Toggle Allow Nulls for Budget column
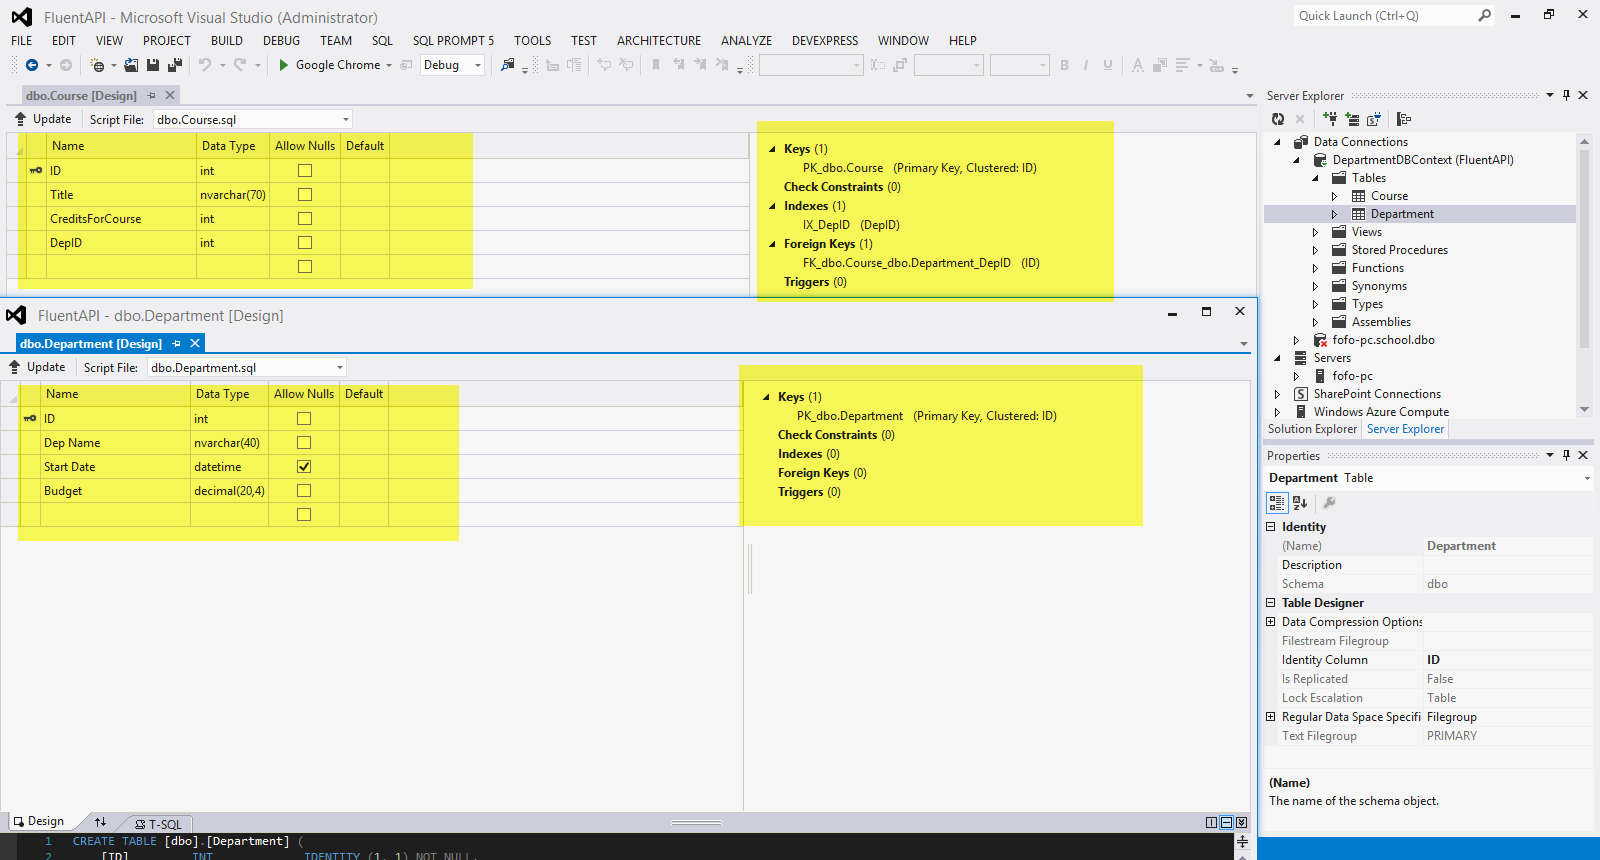This screenshot has width=1600, height=860. pyautogui.click(x=304, y=491)
